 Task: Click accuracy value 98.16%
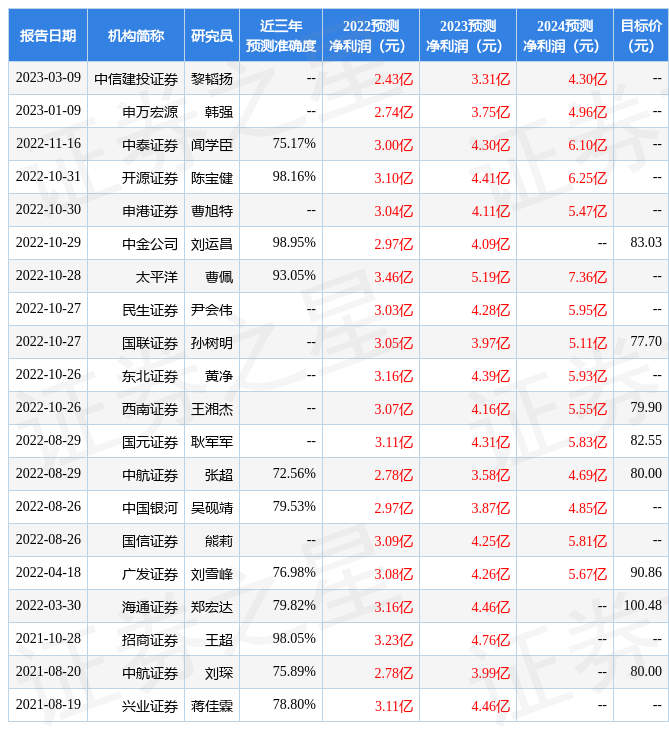click(294, 177)
